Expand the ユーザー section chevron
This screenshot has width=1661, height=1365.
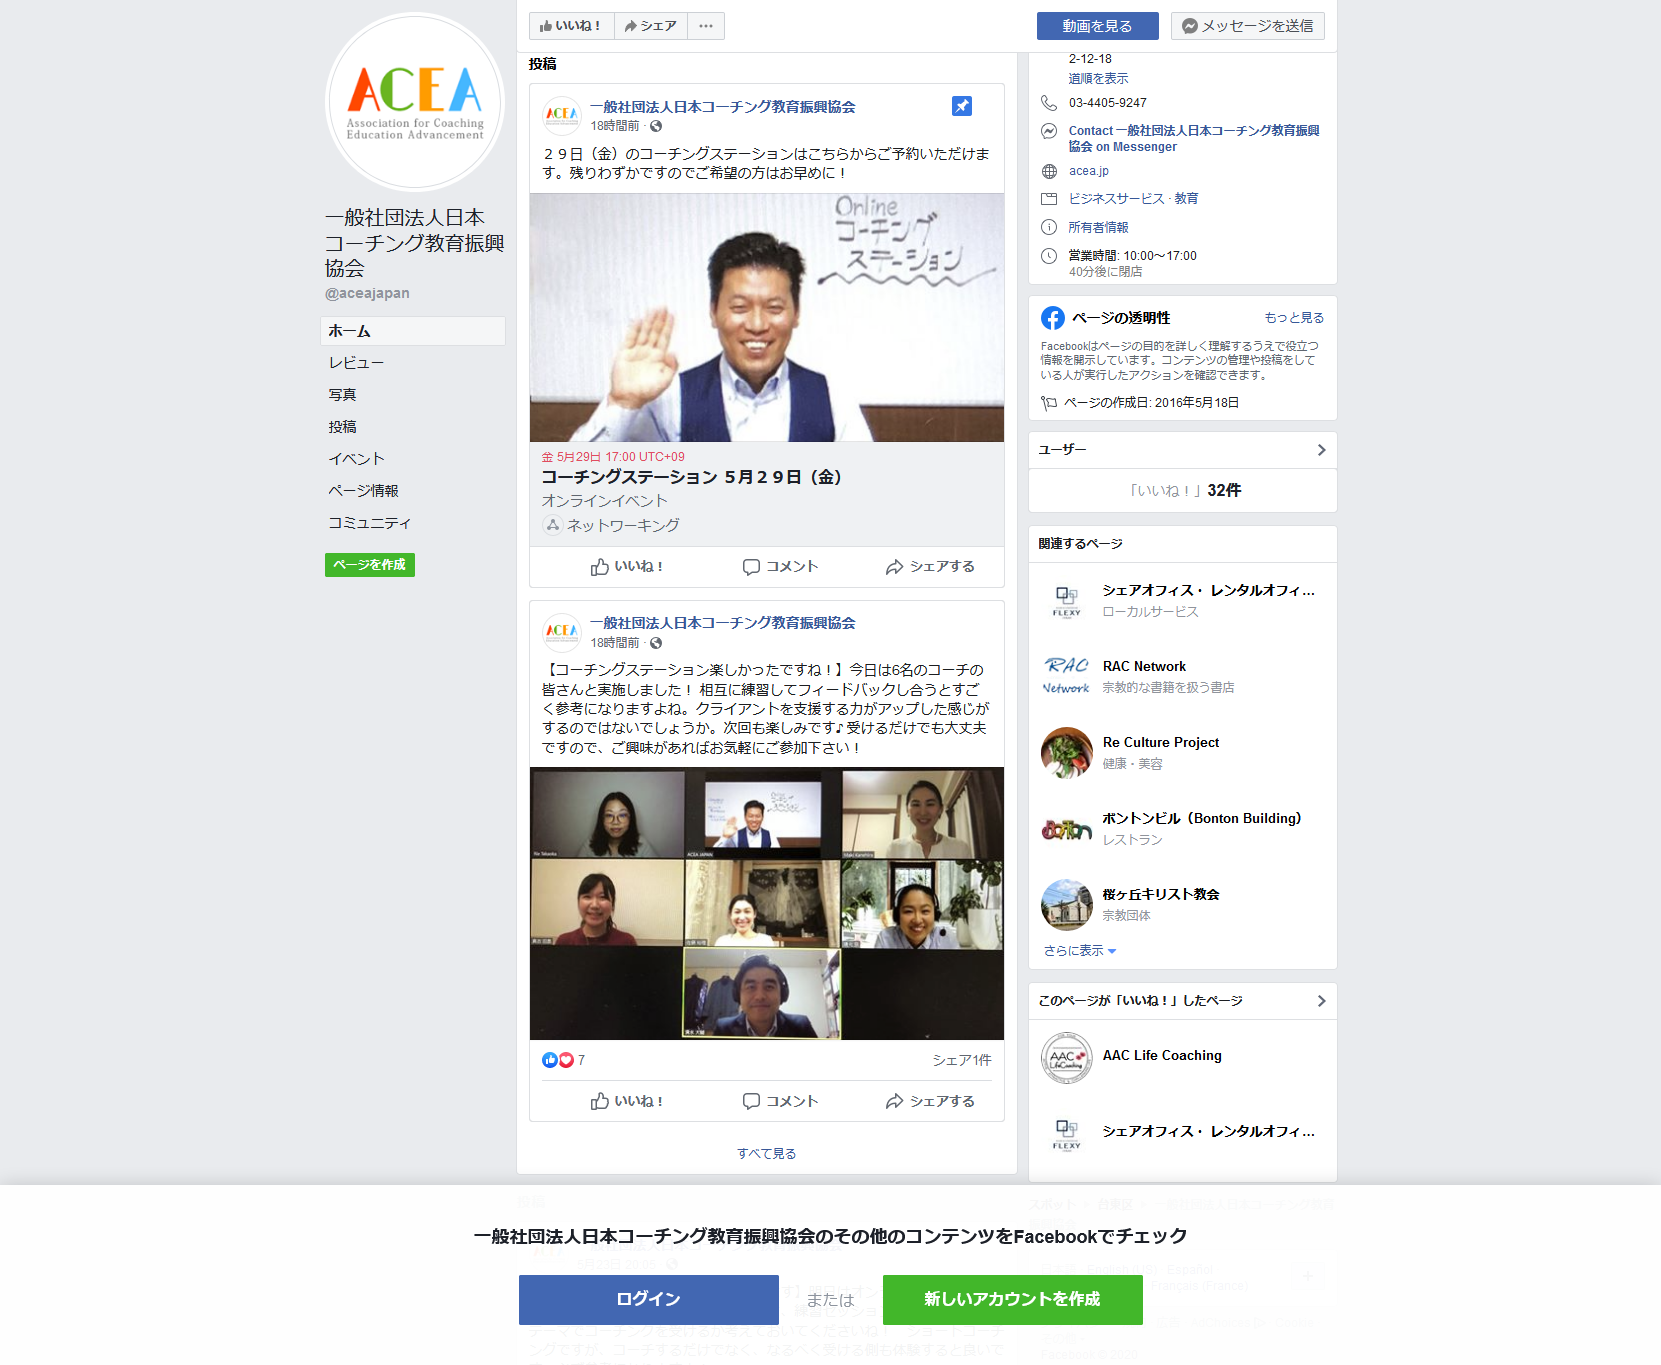coord(1321,450)
